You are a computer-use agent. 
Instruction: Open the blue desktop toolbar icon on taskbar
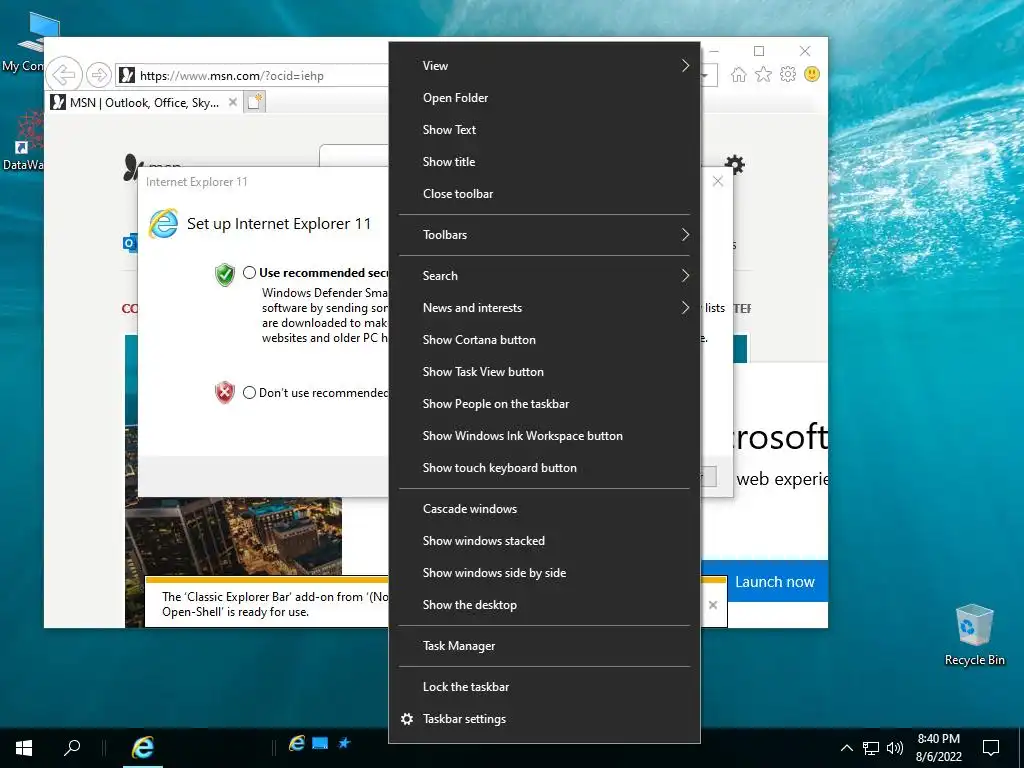click(x=320, y=743)
